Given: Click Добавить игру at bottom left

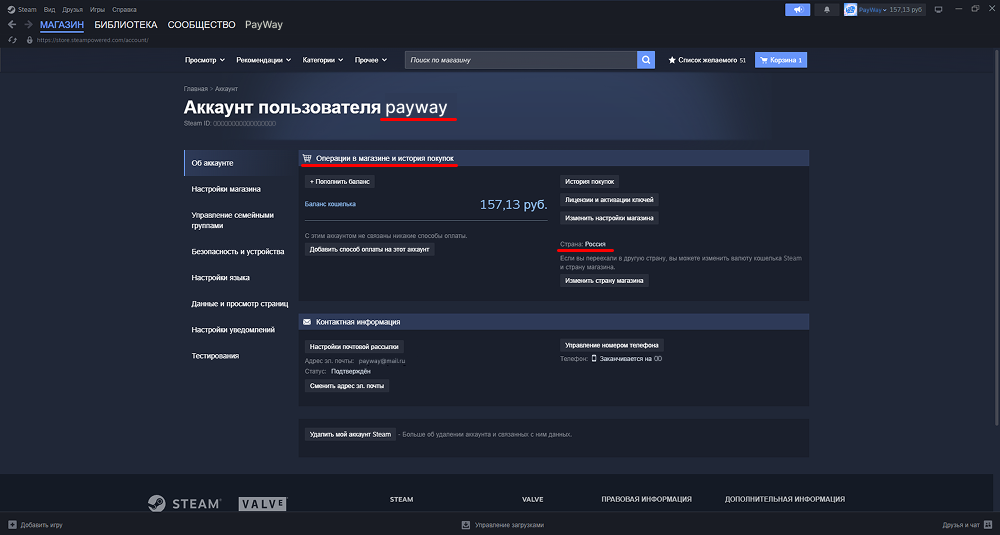Looking at the screenshot, I should click(41, 525).
